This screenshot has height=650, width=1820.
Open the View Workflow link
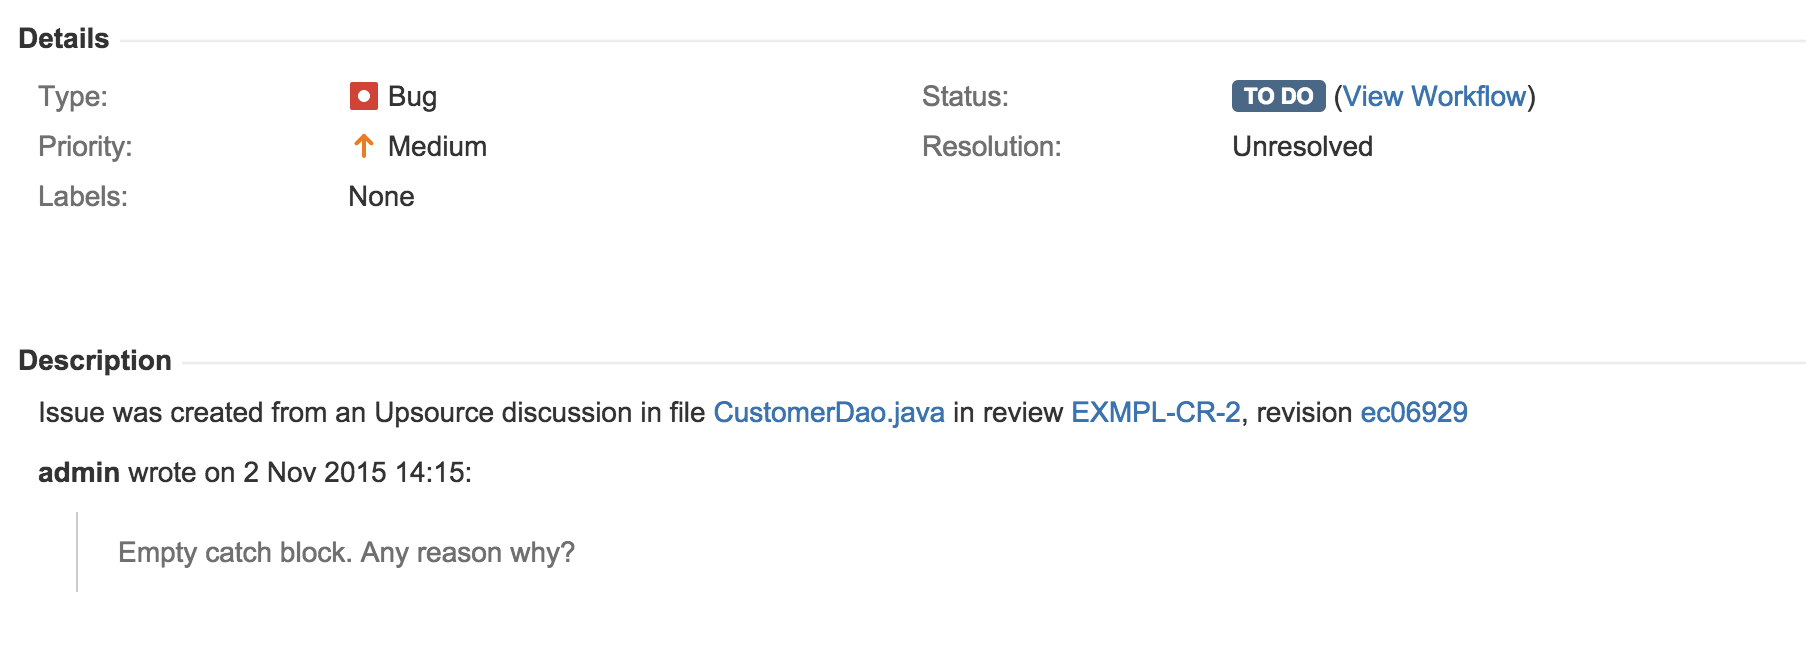click(1434, 96)
